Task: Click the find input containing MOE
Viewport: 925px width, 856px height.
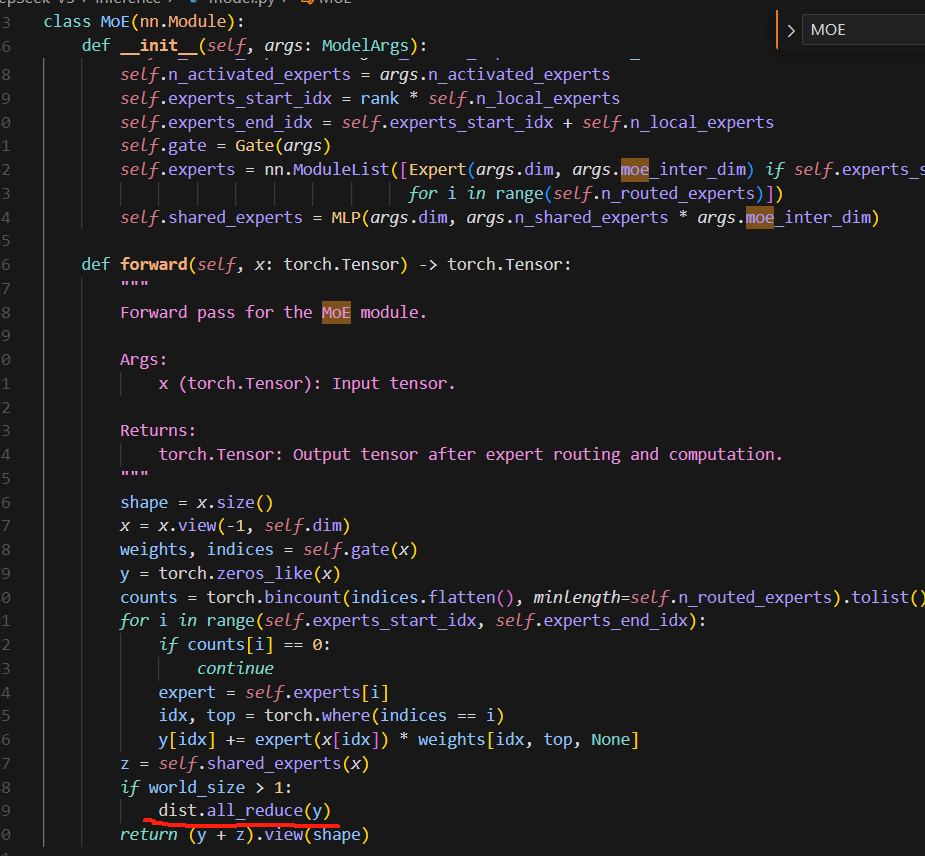Action: 860,30
